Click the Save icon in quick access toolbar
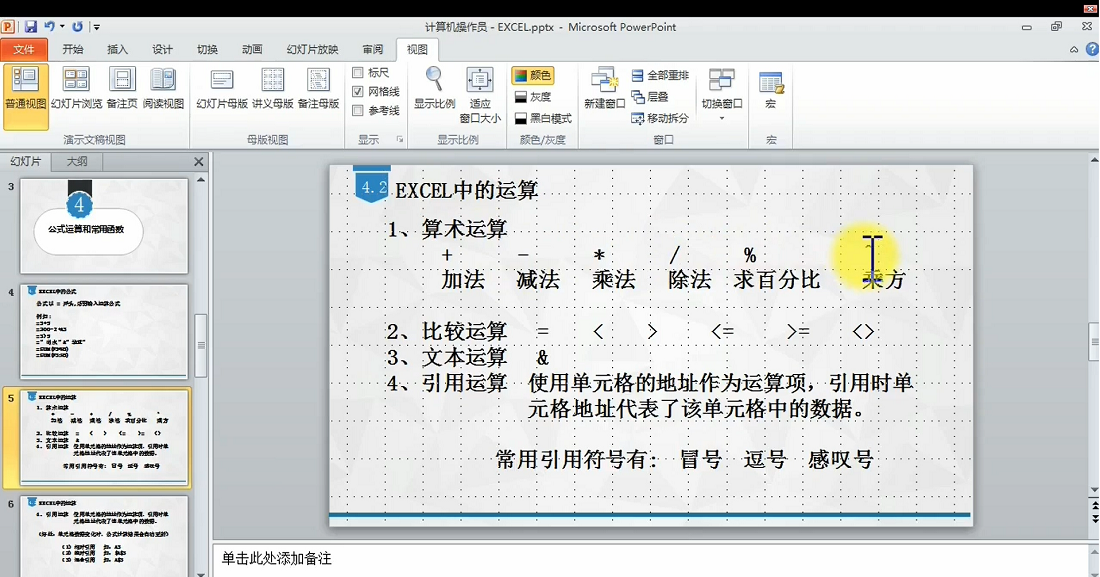The width and height of the screenshot is (1100, 577). (30, 27)
